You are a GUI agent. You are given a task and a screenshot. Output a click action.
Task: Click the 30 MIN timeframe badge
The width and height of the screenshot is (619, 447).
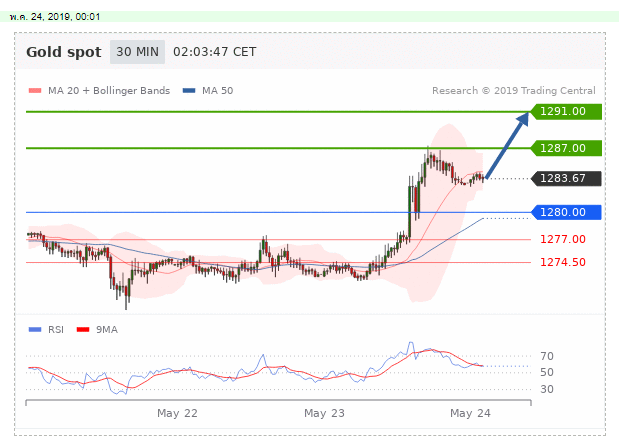[137, 52]
